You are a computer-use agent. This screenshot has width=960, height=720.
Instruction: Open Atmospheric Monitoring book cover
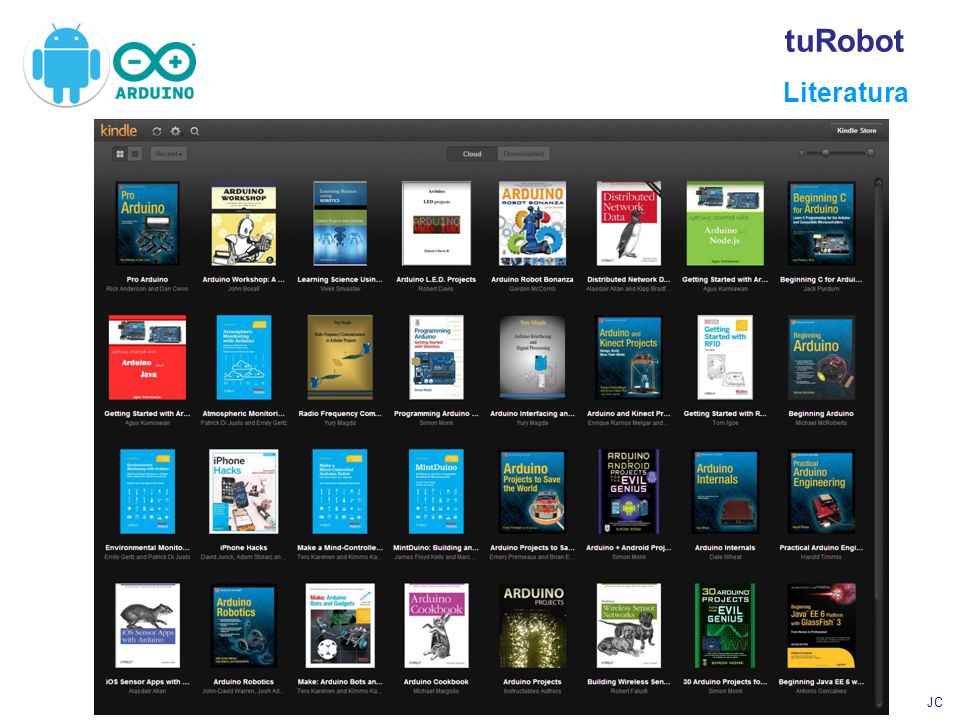[244, 358]
